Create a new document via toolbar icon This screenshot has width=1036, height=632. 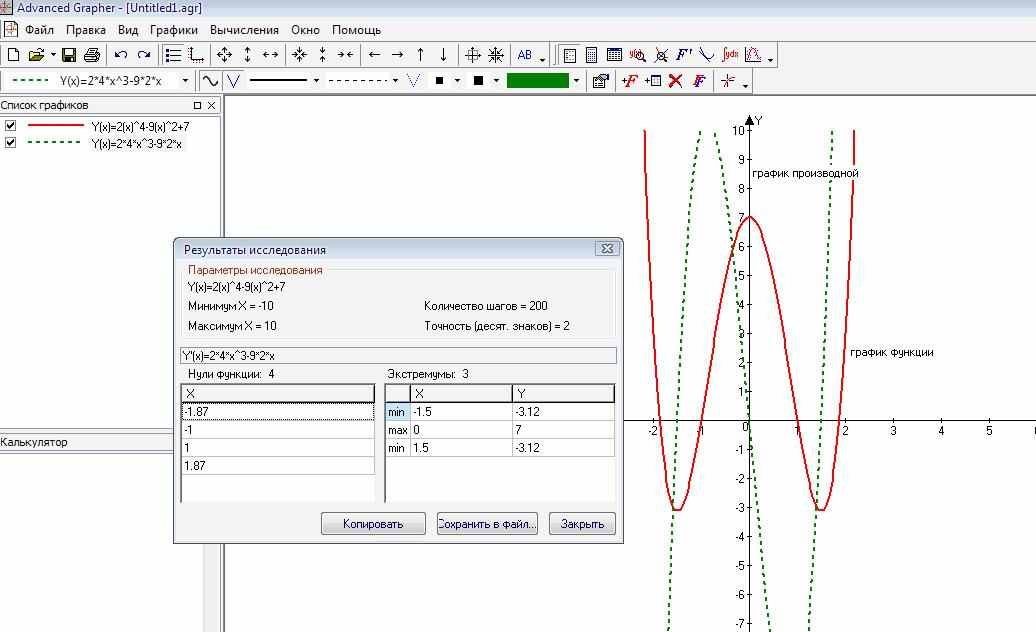pos(13,55)
